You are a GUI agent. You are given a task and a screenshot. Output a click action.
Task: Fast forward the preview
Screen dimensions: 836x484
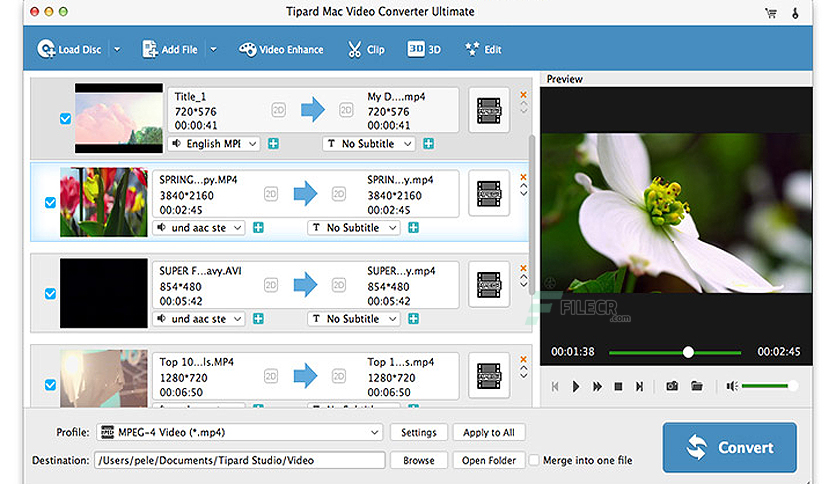pos(597,386)
